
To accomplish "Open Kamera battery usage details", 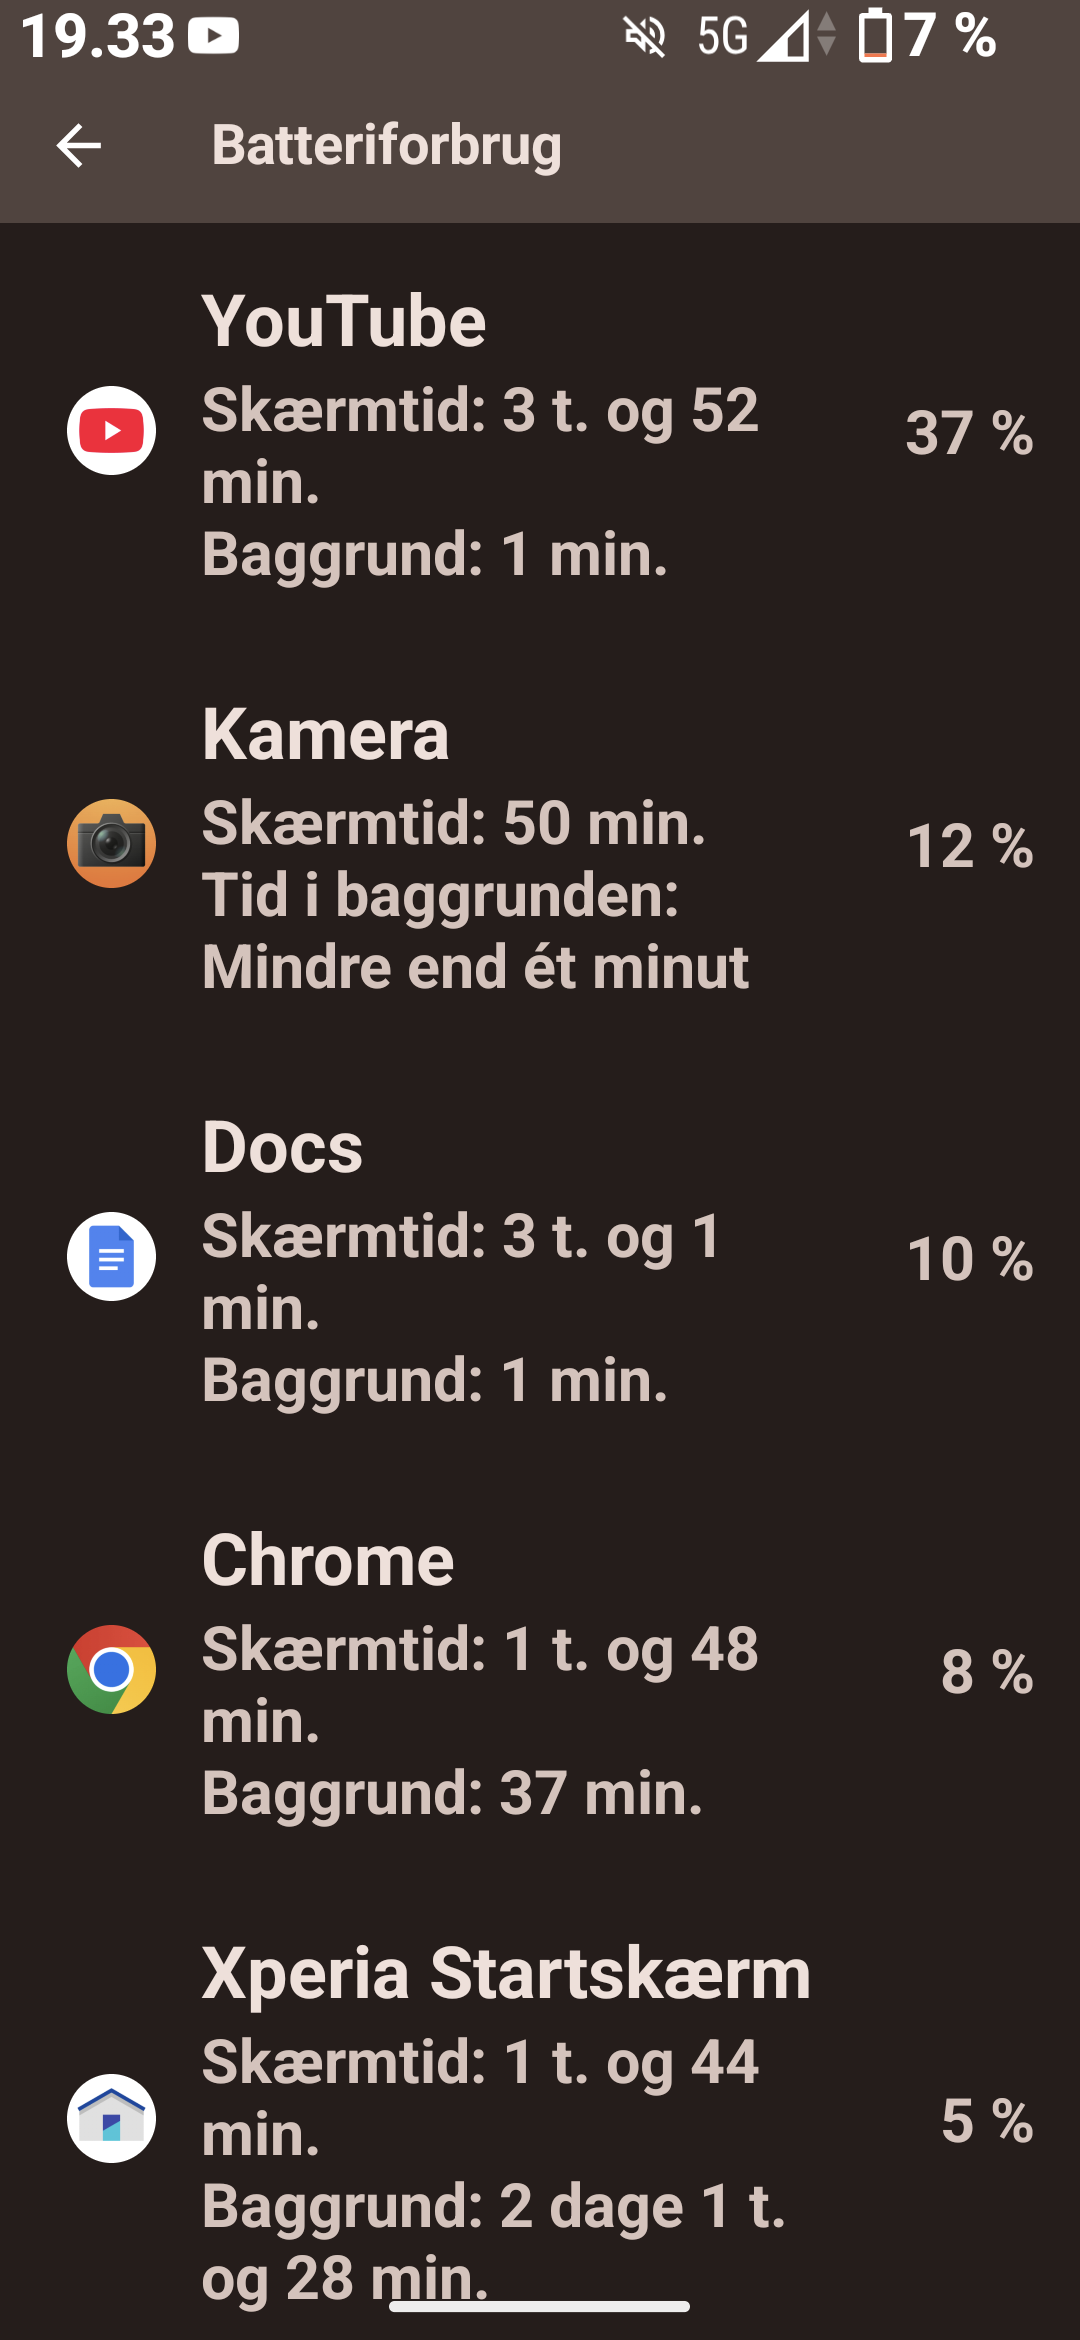I will click(540, 844).
